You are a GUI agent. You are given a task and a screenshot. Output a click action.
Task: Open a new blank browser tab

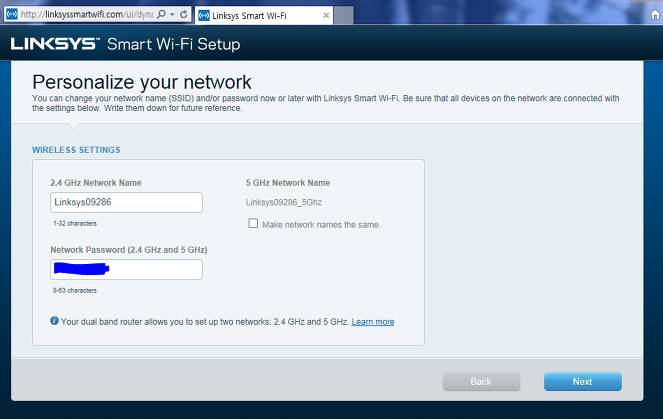point(344,16)
